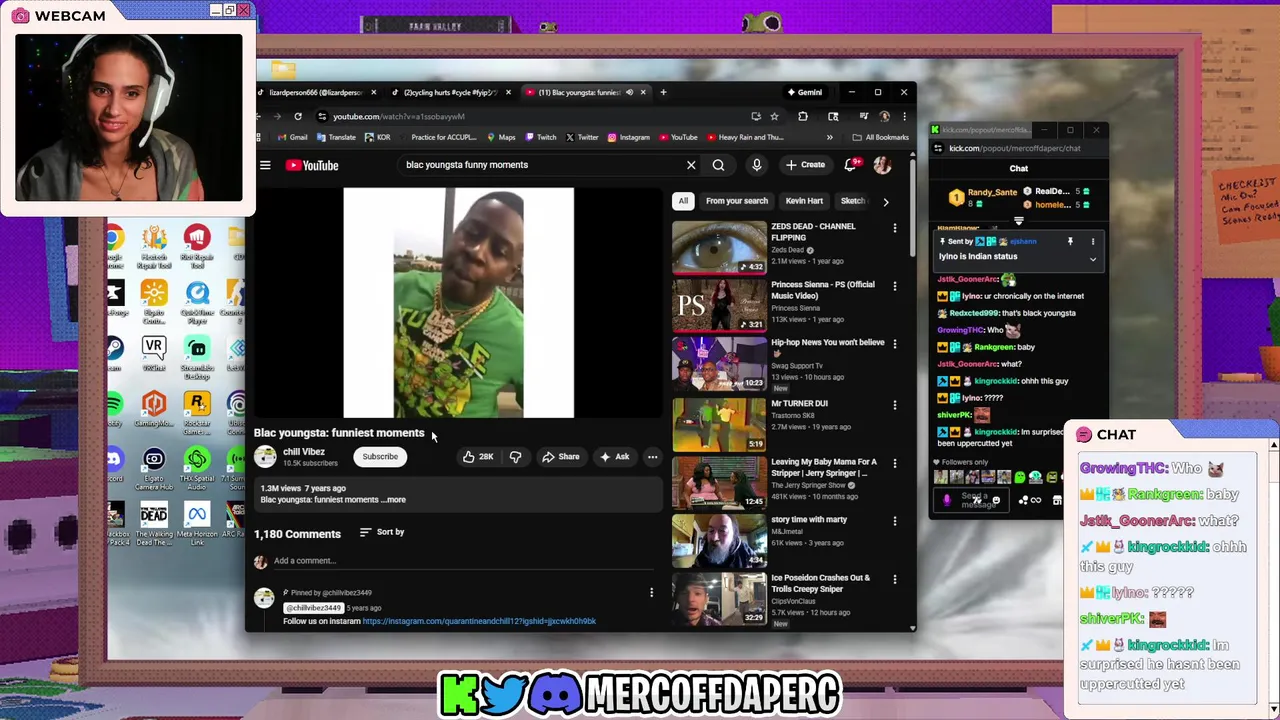The image size is (1280, 720).
Task: Open the more actions ellipsis under the video
Action: pos(652,457)
